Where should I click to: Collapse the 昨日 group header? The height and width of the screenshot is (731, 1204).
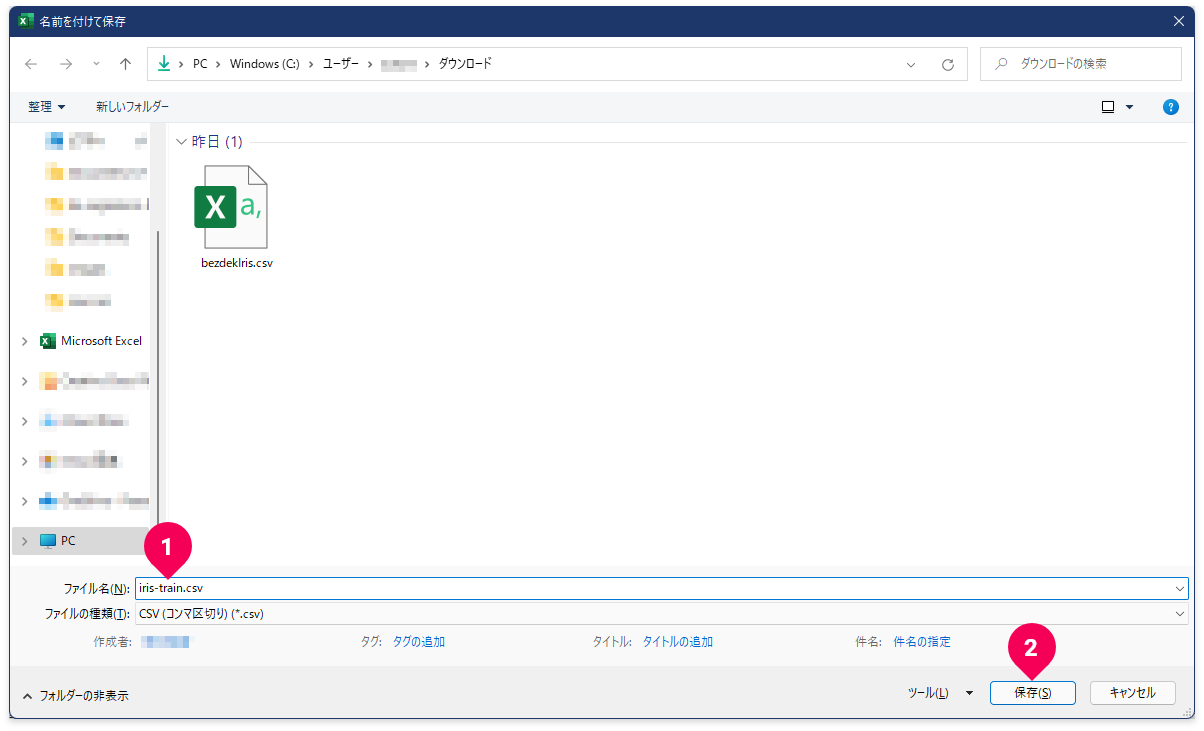point(181,142)
